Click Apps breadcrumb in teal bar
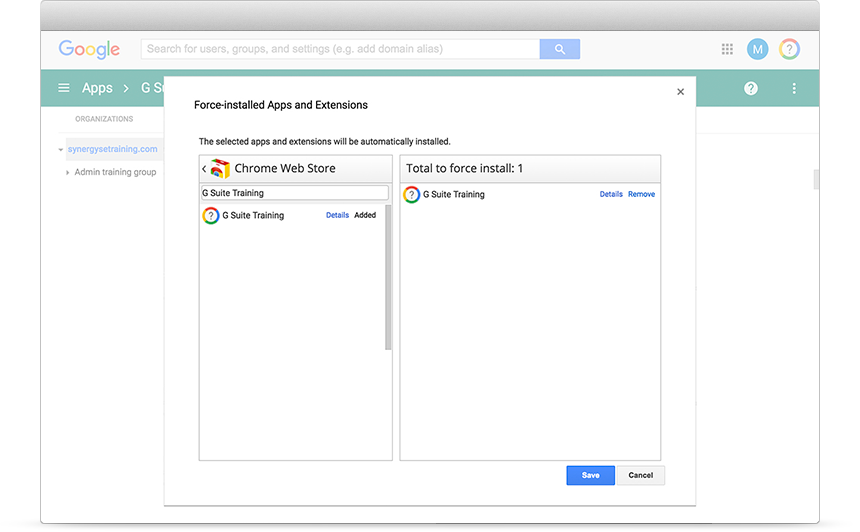Image resolution: width=860 pixels, height=532 pixels. (x=97, y=88)
